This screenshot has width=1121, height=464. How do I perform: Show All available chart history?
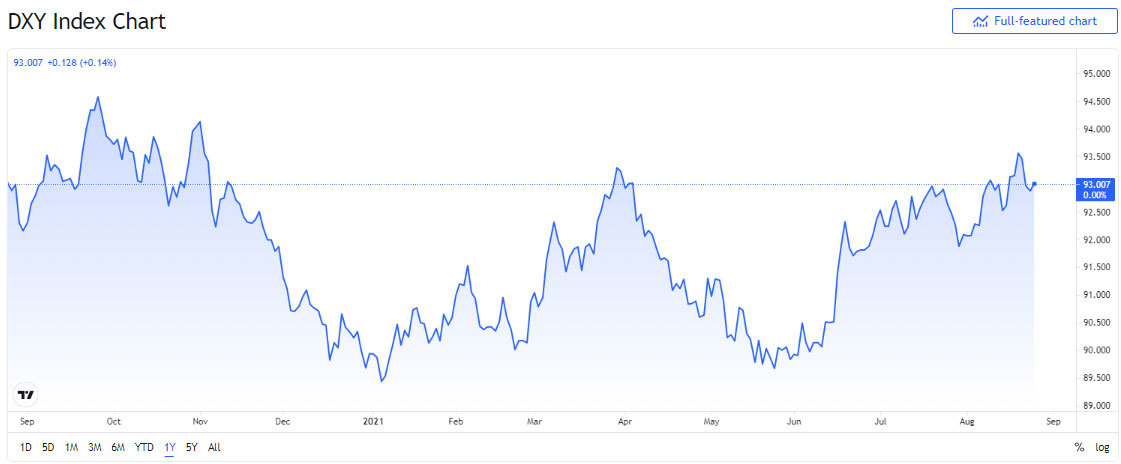[214, 447]
